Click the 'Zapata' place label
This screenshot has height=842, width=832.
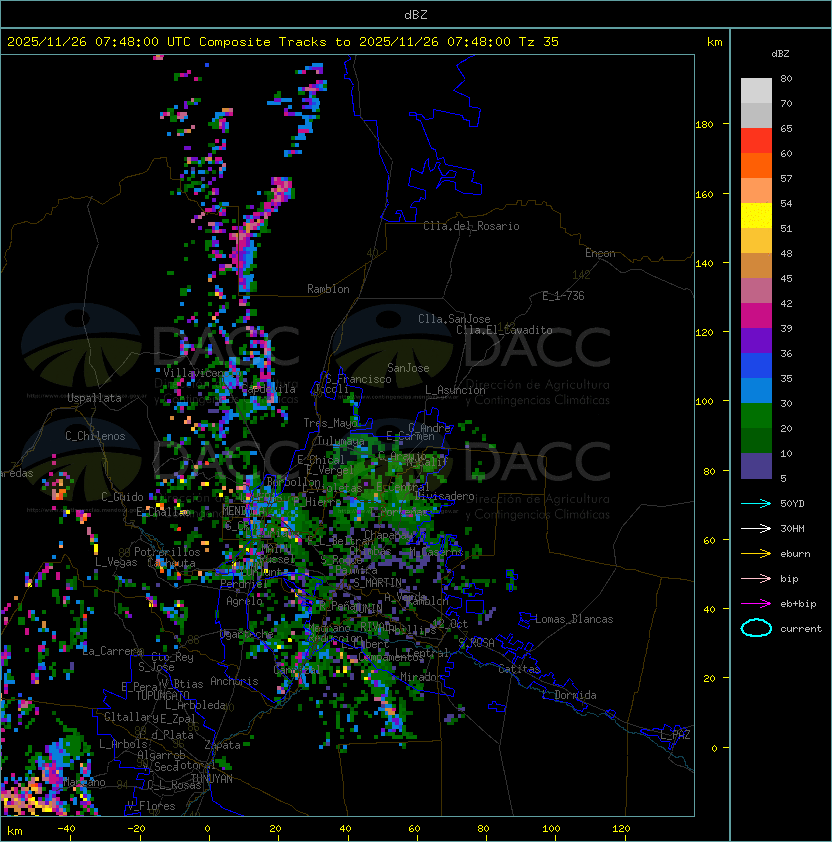tap(222, 745)
